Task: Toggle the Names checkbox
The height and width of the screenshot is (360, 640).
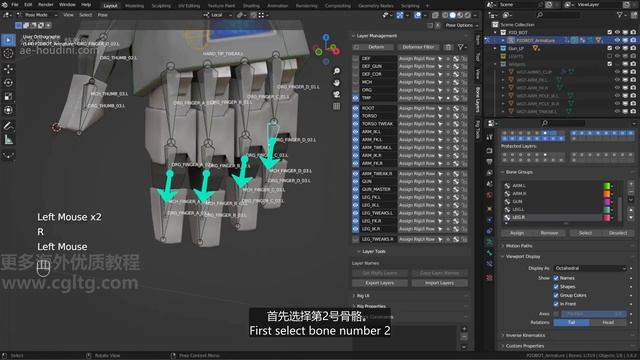Action: click(556, 278)
